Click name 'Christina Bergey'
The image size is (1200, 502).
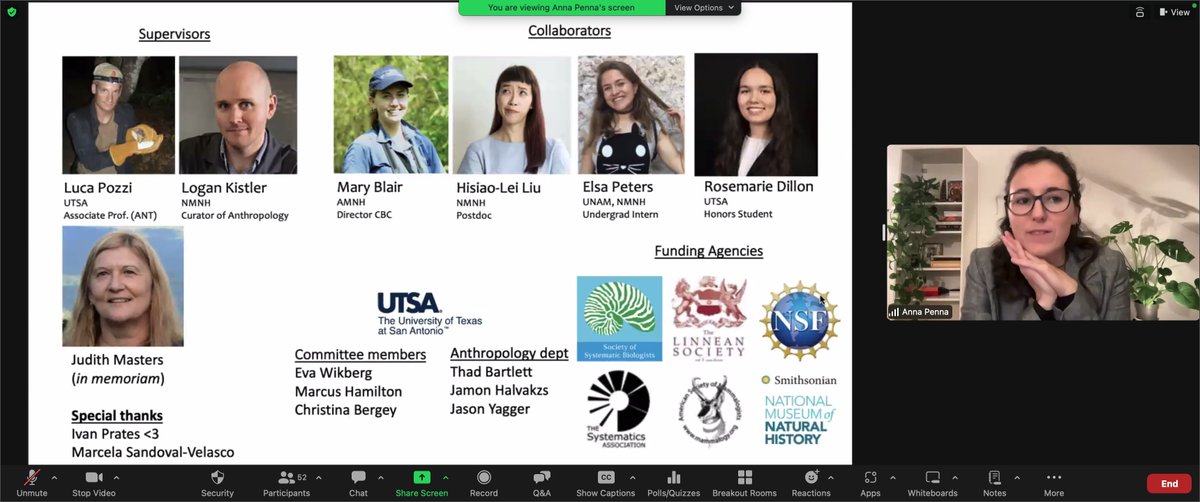345,410
